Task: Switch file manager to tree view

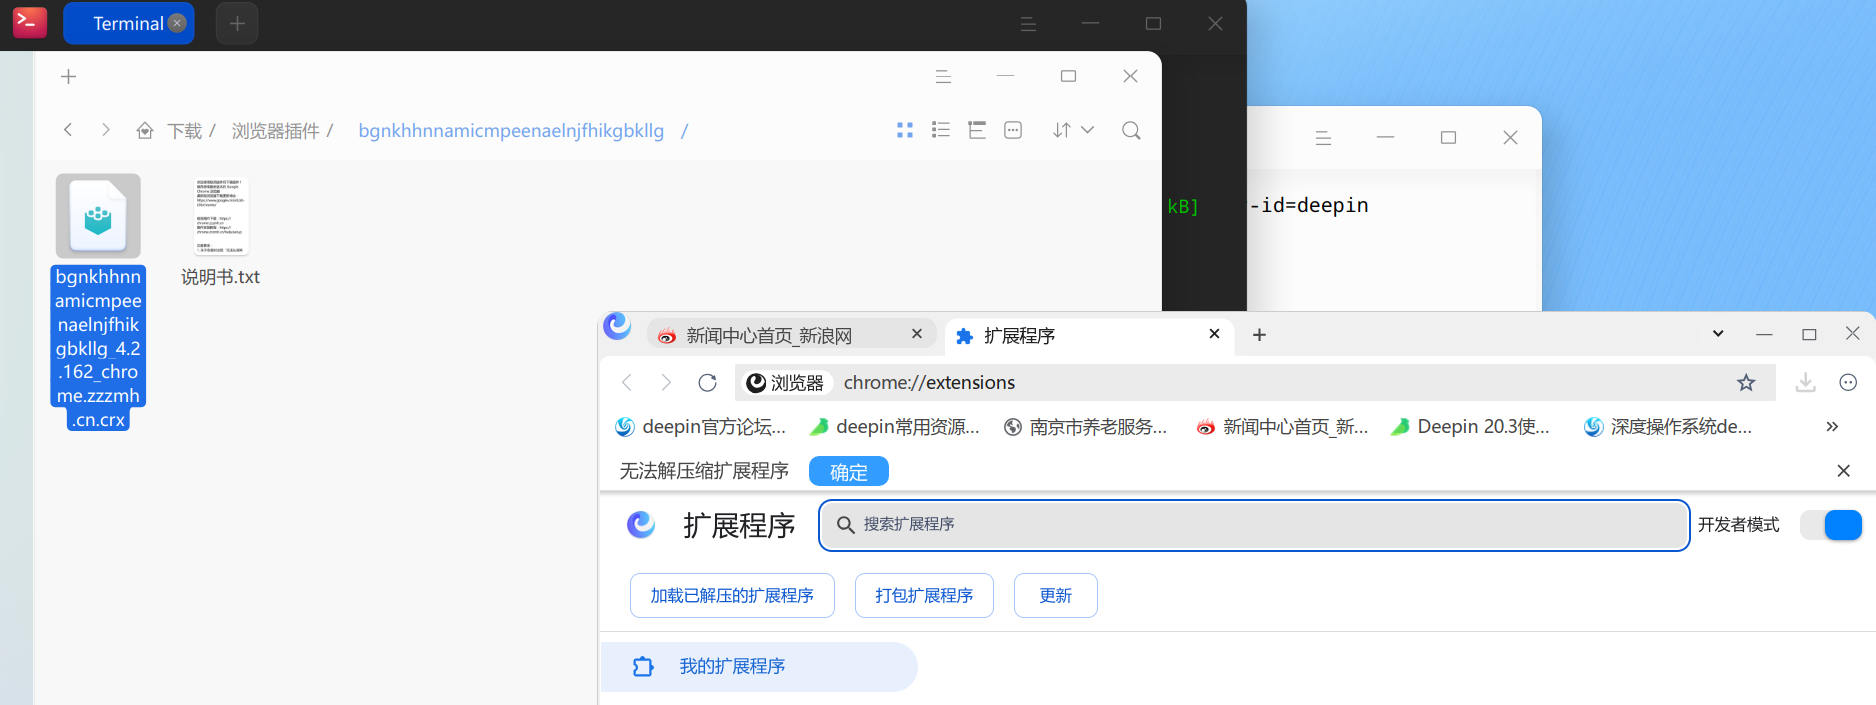Action: coord(977,130)
